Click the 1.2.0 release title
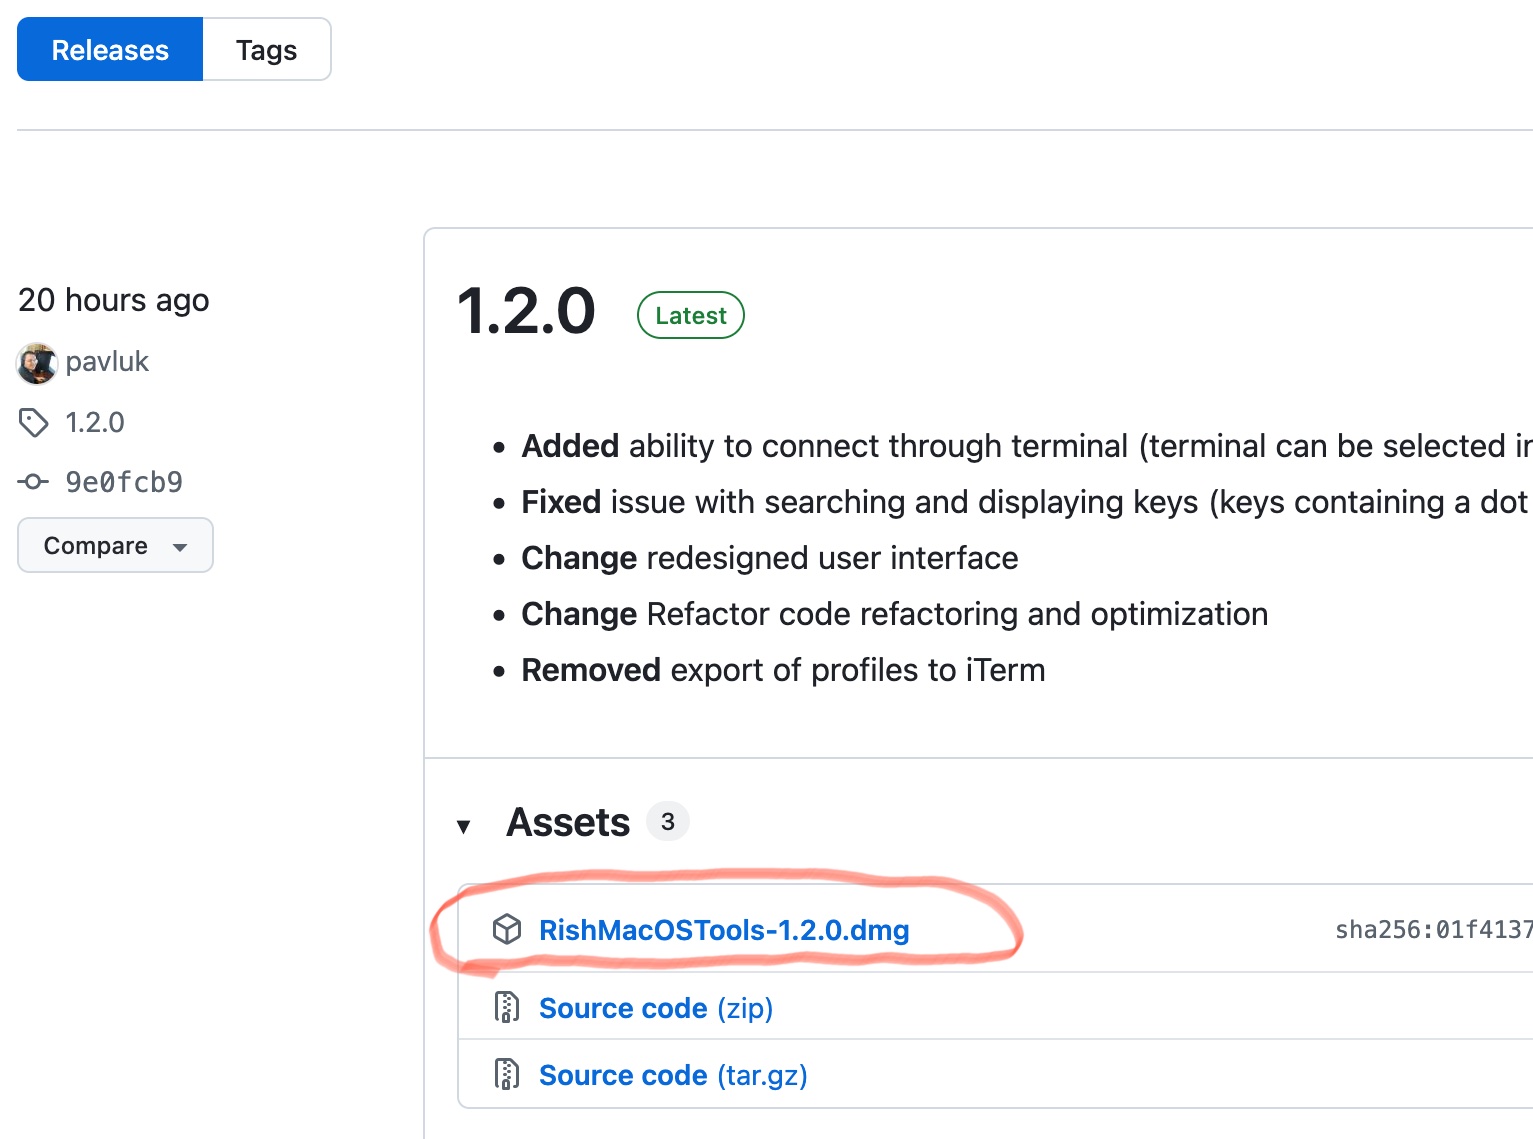This screenshot has height=1139, width=1533. point(526,311)
